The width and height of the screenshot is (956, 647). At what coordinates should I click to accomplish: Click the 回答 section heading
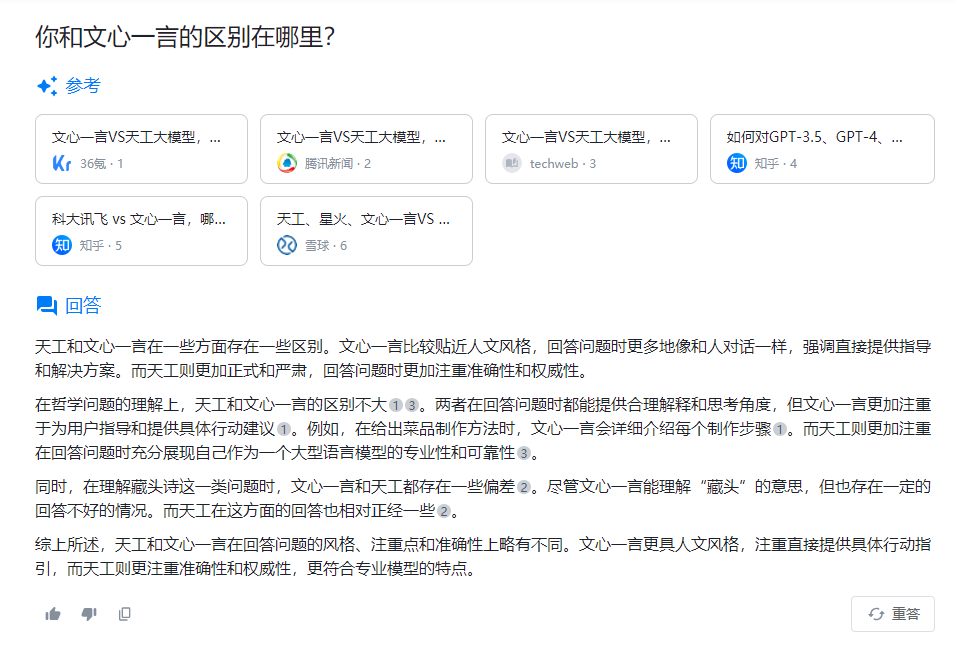(83, 305)
